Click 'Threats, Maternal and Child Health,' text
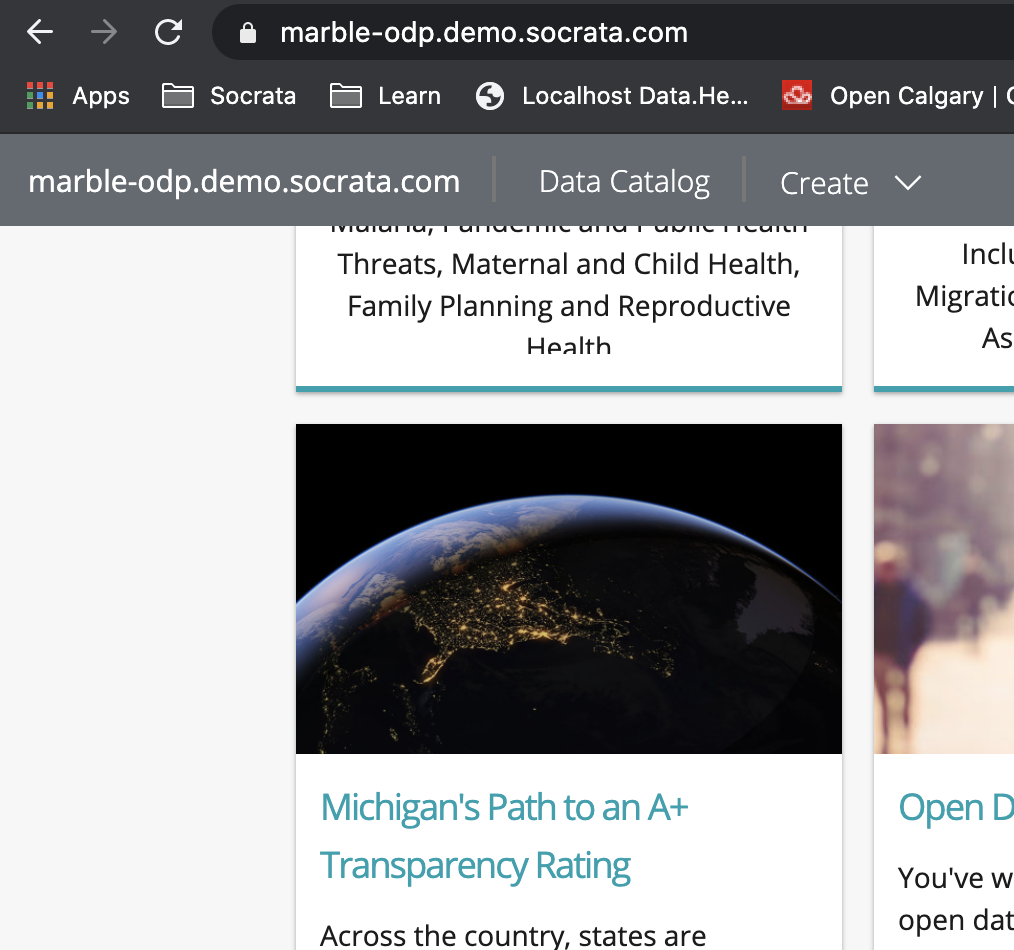Screen dimensions: 1014x950 tap(568, 264)
